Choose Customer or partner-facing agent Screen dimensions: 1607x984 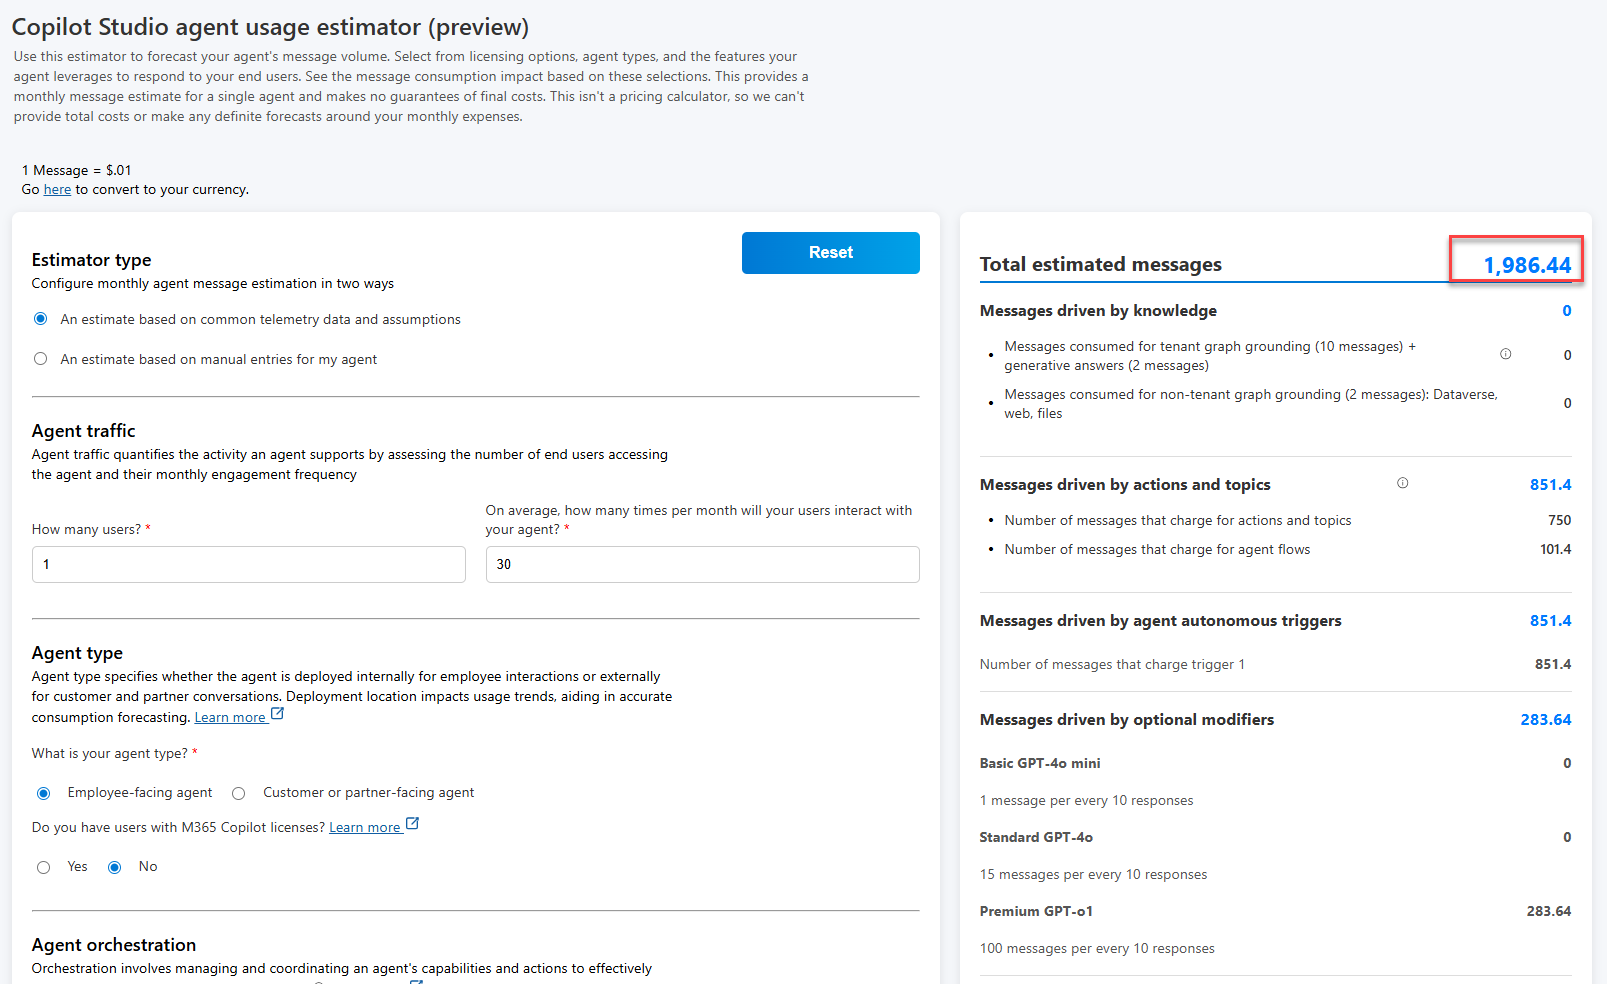pyautogui.click(x=238, y=792)
